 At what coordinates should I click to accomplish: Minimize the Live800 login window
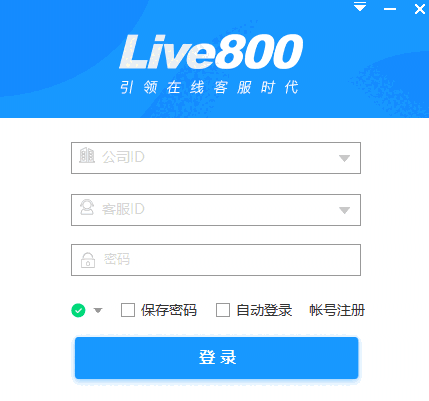390,9
